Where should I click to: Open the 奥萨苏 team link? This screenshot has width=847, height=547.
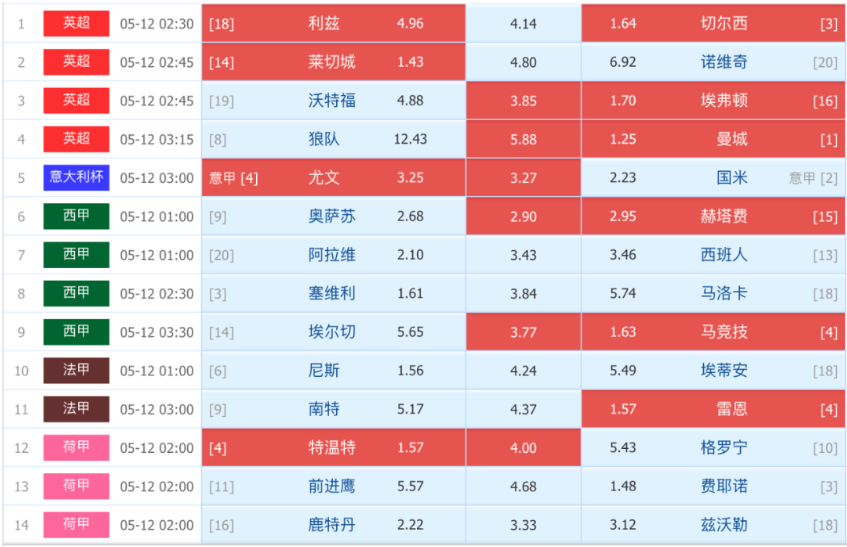(332, 217)
